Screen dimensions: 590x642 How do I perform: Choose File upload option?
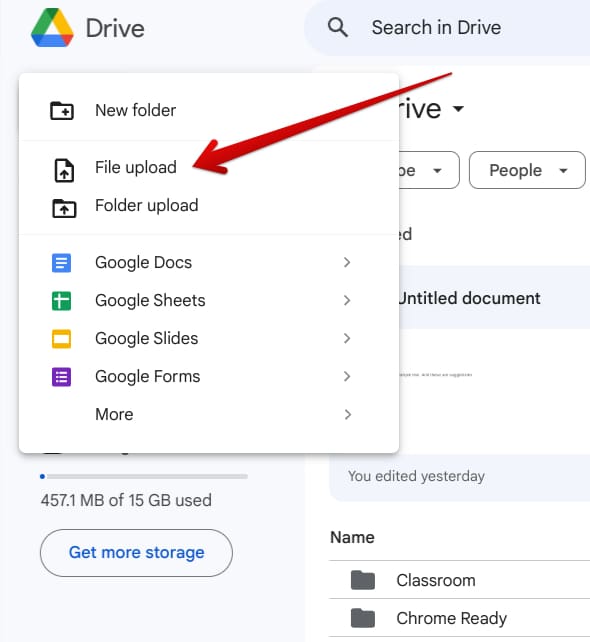tap(209, 167)
